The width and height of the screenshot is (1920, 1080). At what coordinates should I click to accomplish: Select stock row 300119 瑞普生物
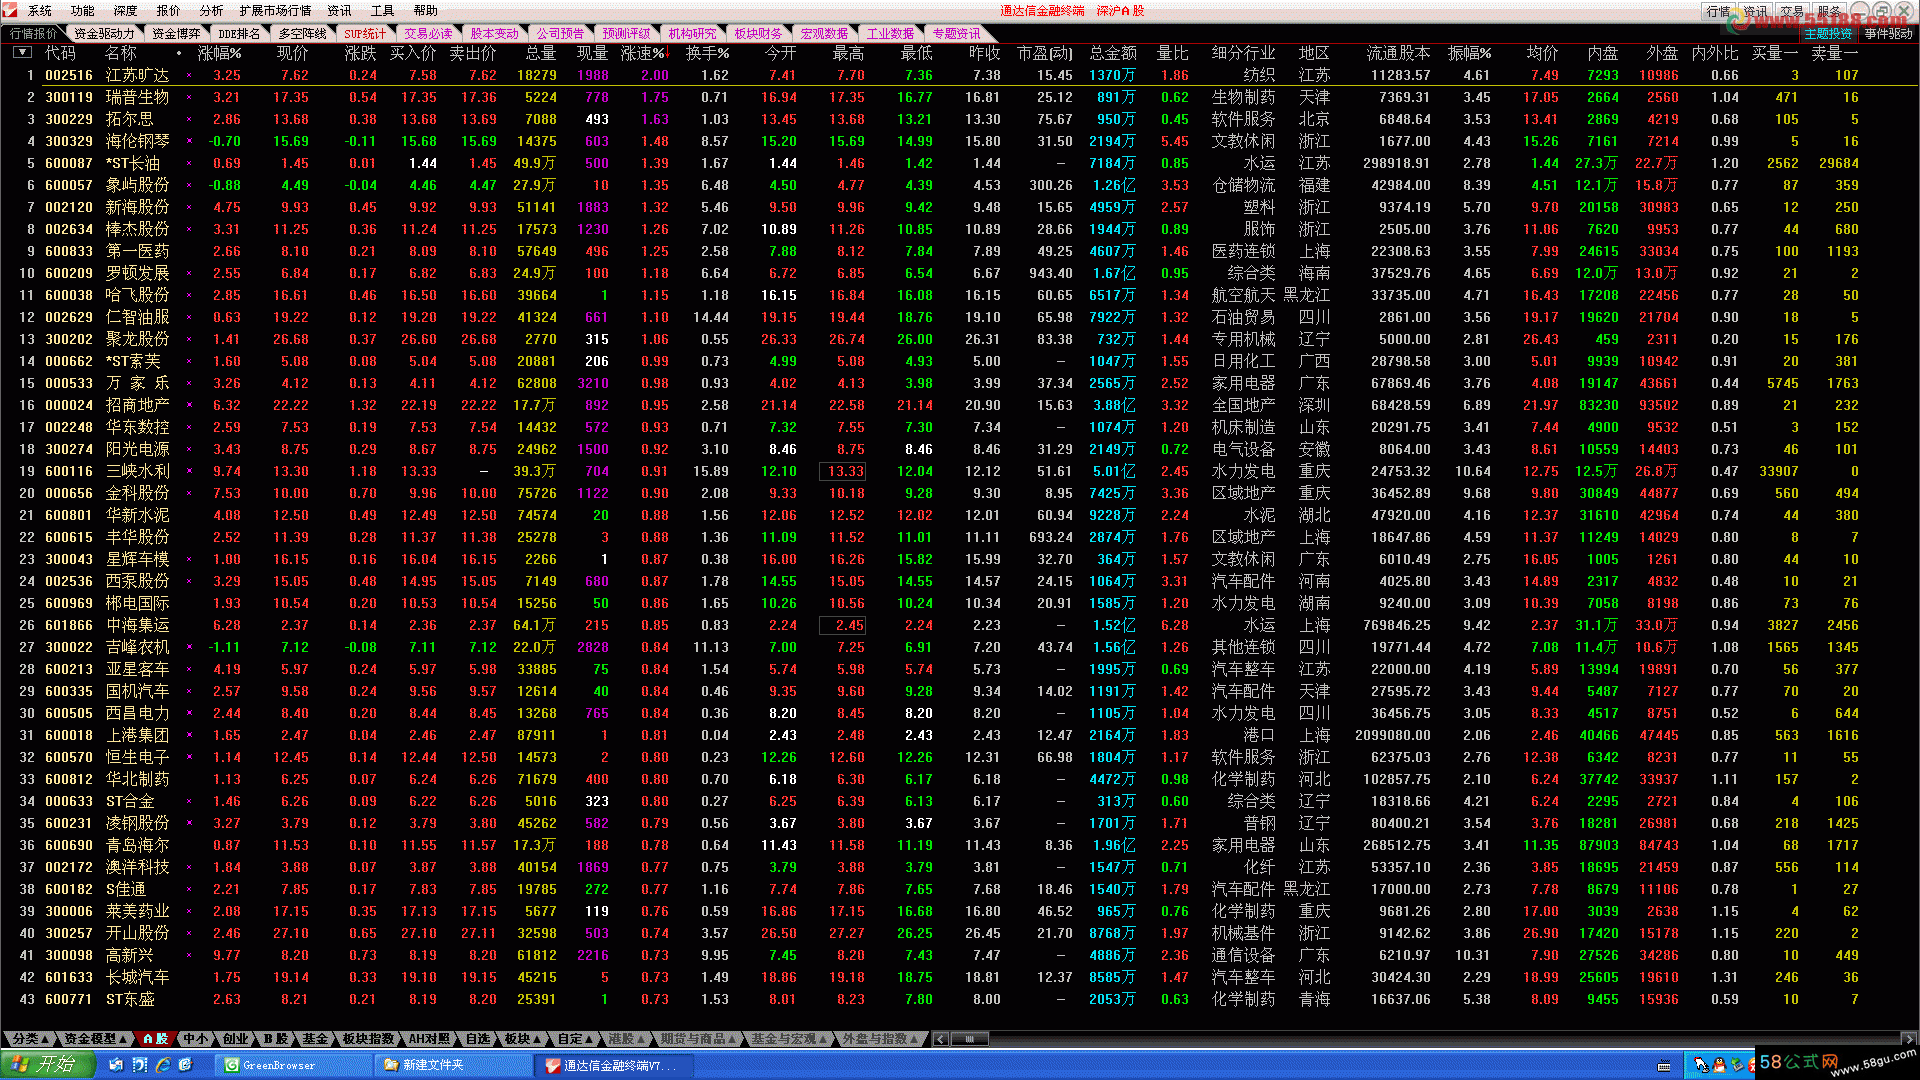point(960,97)
